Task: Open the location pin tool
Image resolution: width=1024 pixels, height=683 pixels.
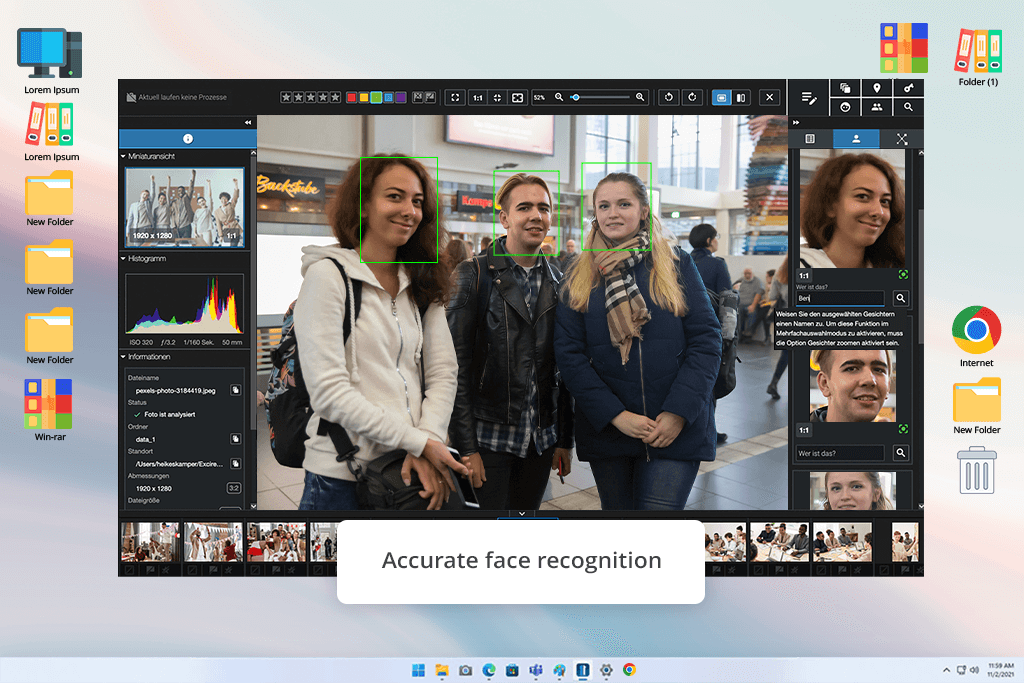Action: [876, 88]
